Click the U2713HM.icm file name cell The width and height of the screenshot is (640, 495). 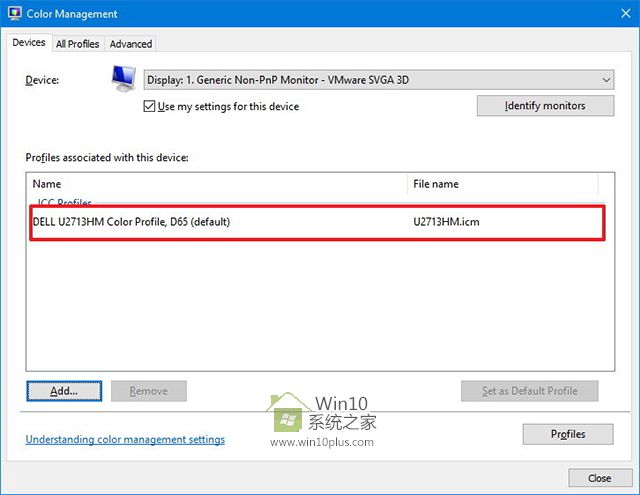click(x=446, y=222)
